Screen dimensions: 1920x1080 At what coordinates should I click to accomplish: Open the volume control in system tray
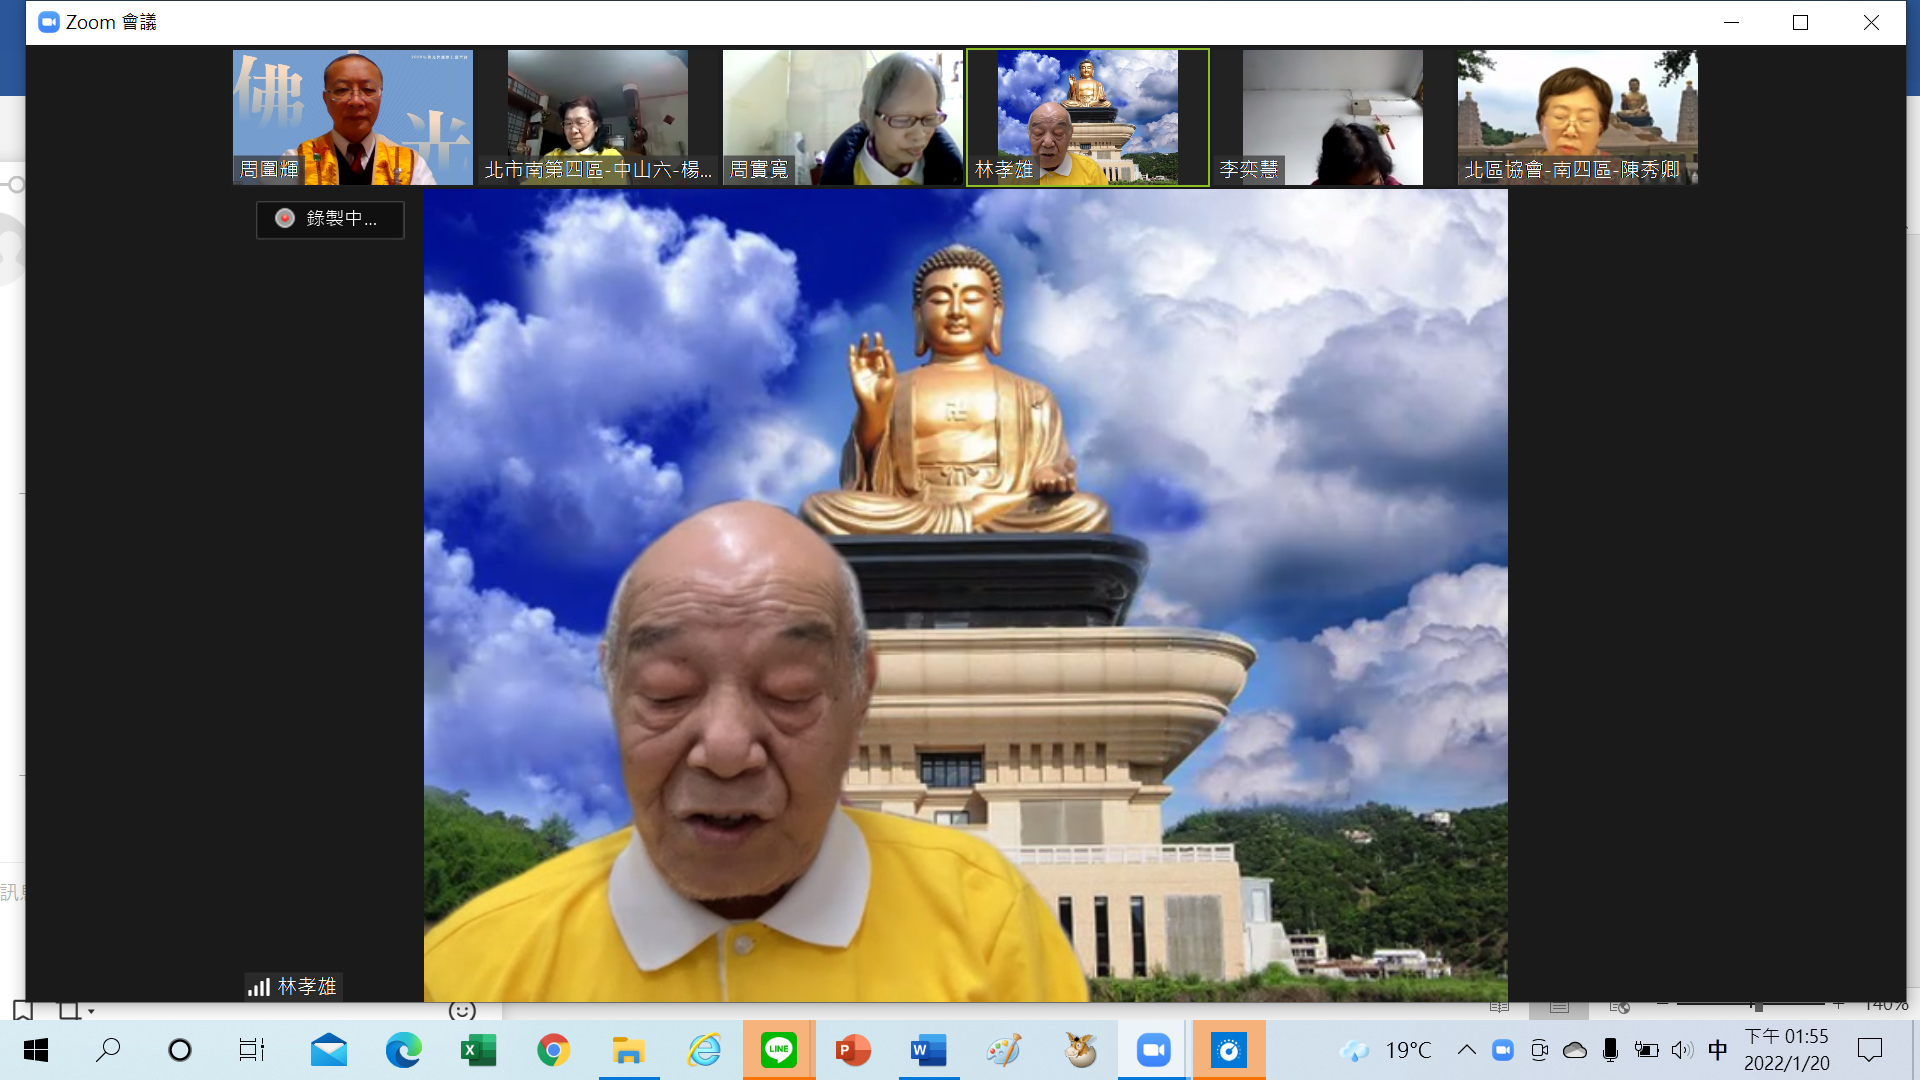coord(1682,1050)
